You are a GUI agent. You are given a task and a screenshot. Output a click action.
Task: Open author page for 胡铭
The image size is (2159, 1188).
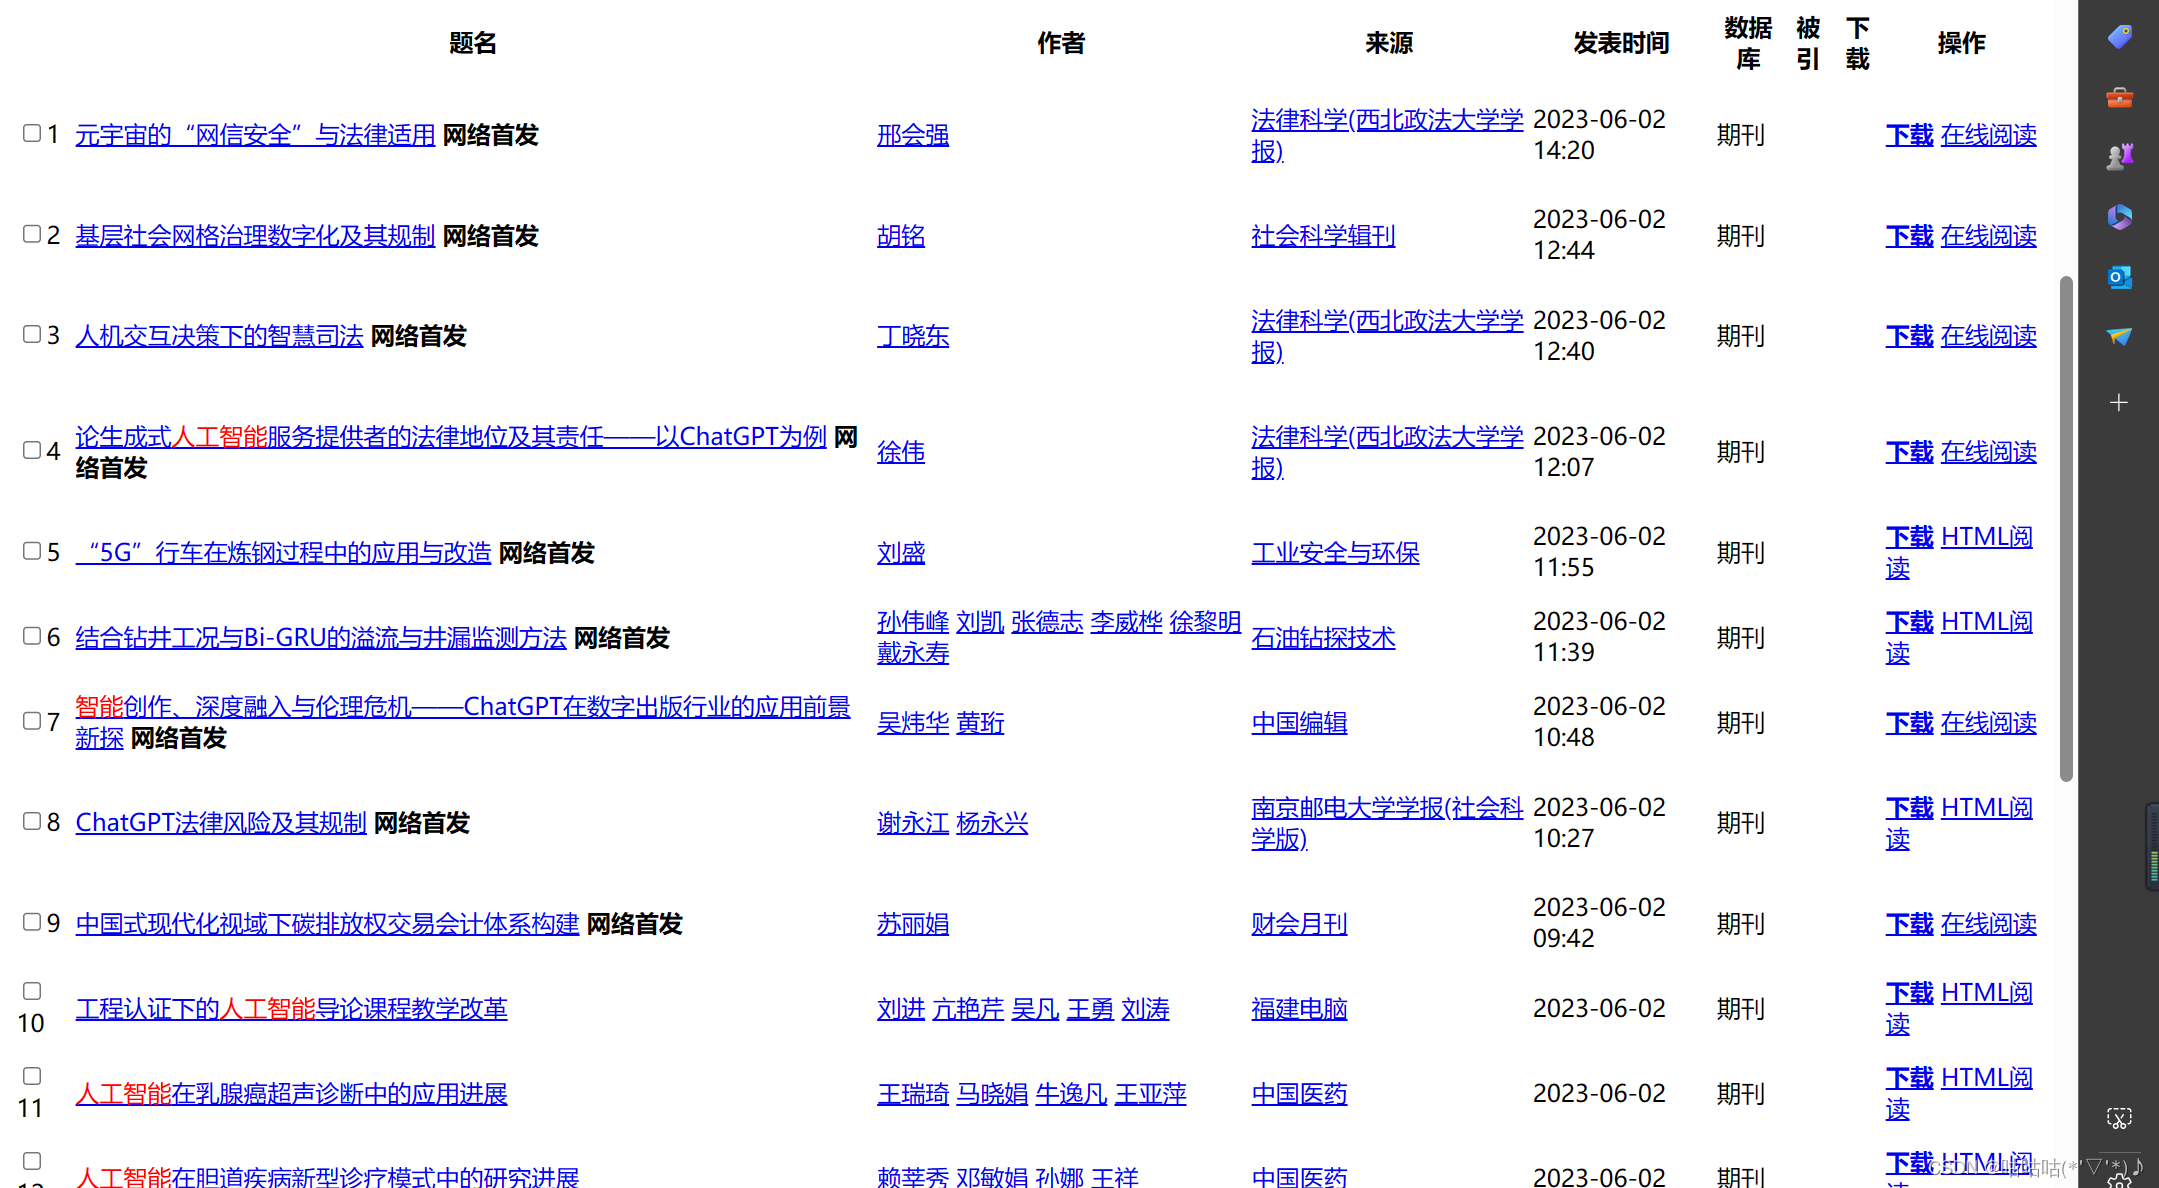pos(900,235)
